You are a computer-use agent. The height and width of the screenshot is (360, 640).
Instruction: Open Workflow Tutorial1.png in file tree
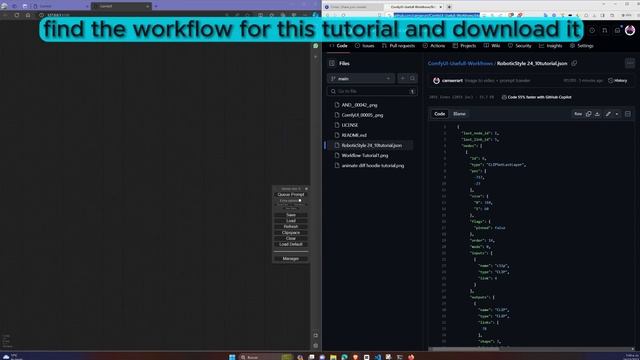365,156
